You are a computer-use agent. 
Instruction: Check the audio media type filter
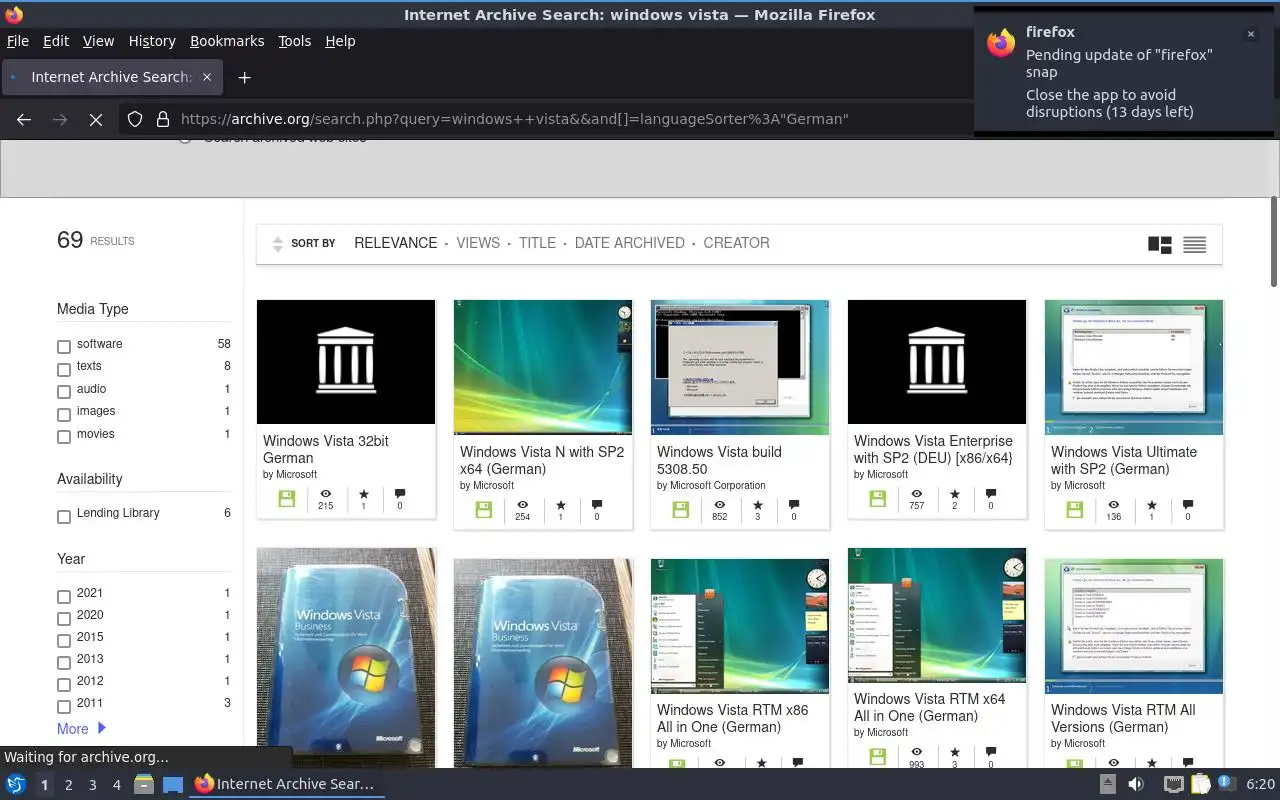click(x=64, y=392)
